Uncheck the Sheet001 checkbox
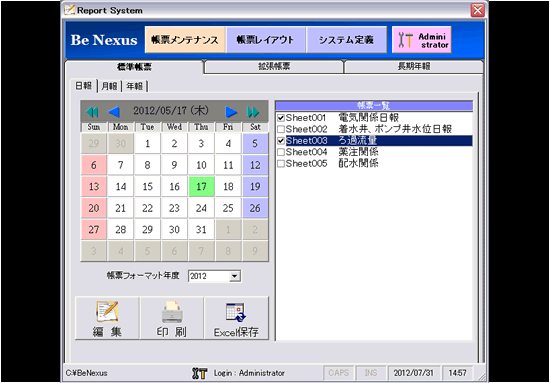Image resolution: width=550 pixels, height=383 pixels. (x=281, y=117)
